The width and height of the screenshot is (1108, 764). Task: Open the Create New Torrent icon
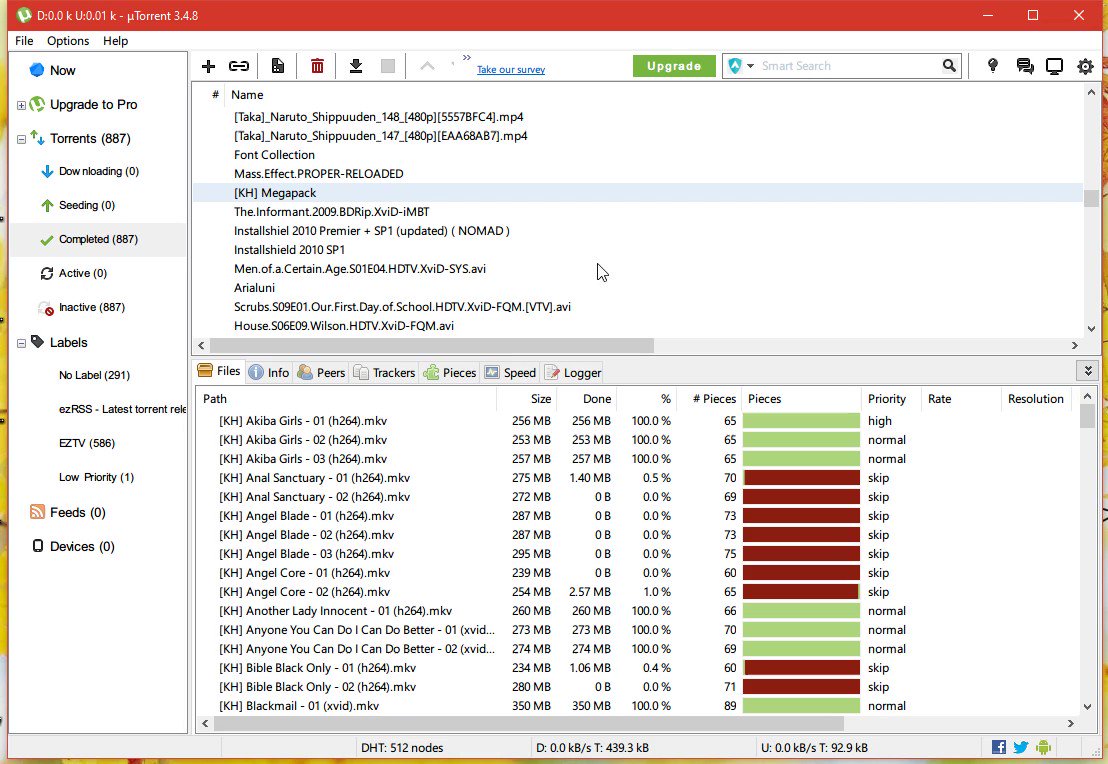[x=278, y=66]
